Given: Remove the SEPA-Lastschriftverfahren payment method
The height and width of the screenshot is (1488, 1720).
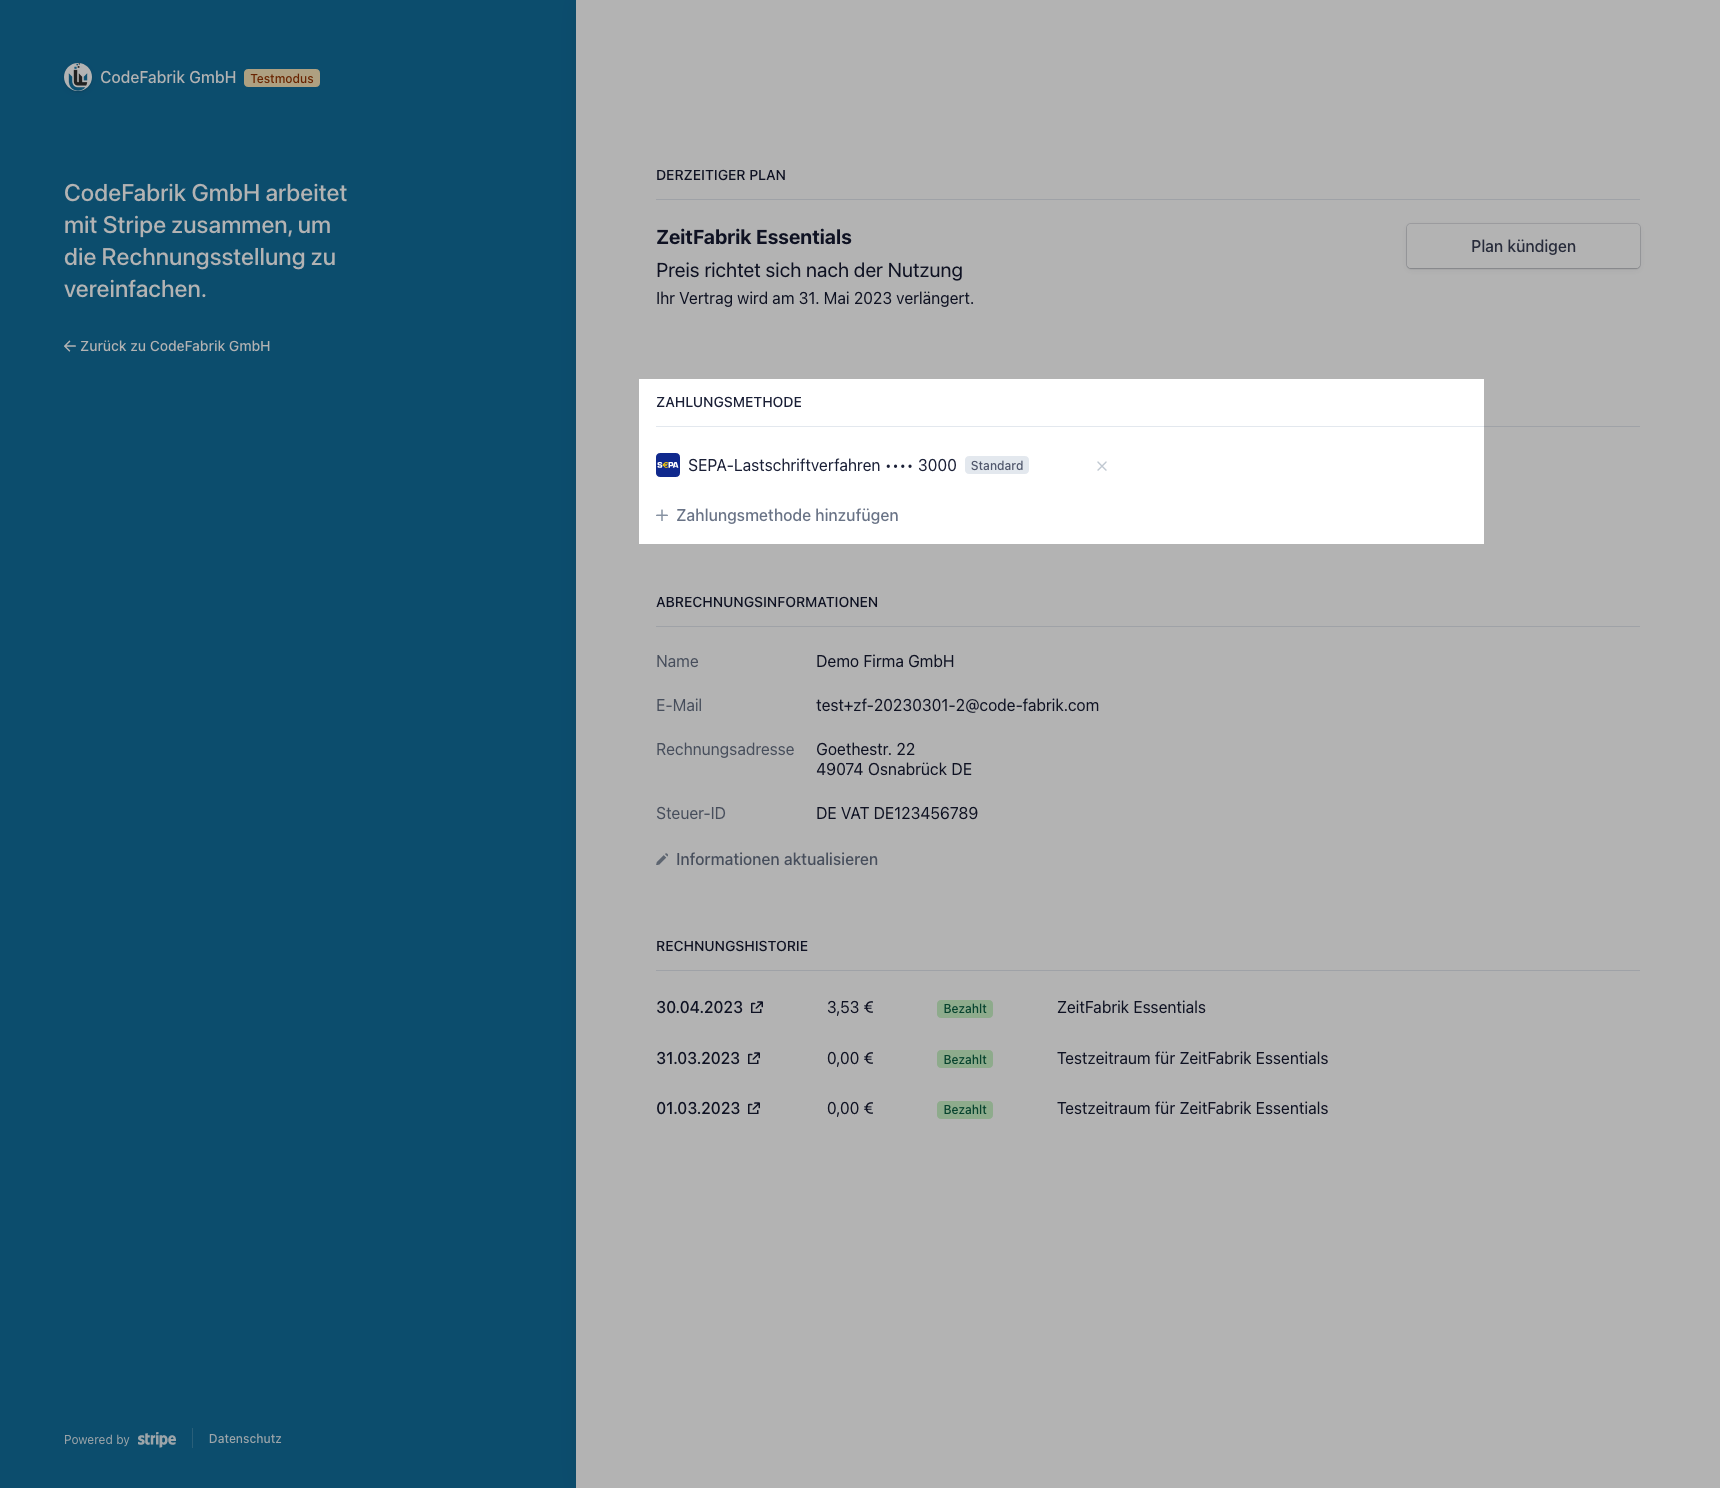Looking at the screenshot, I should click(x=1102, y=466).
